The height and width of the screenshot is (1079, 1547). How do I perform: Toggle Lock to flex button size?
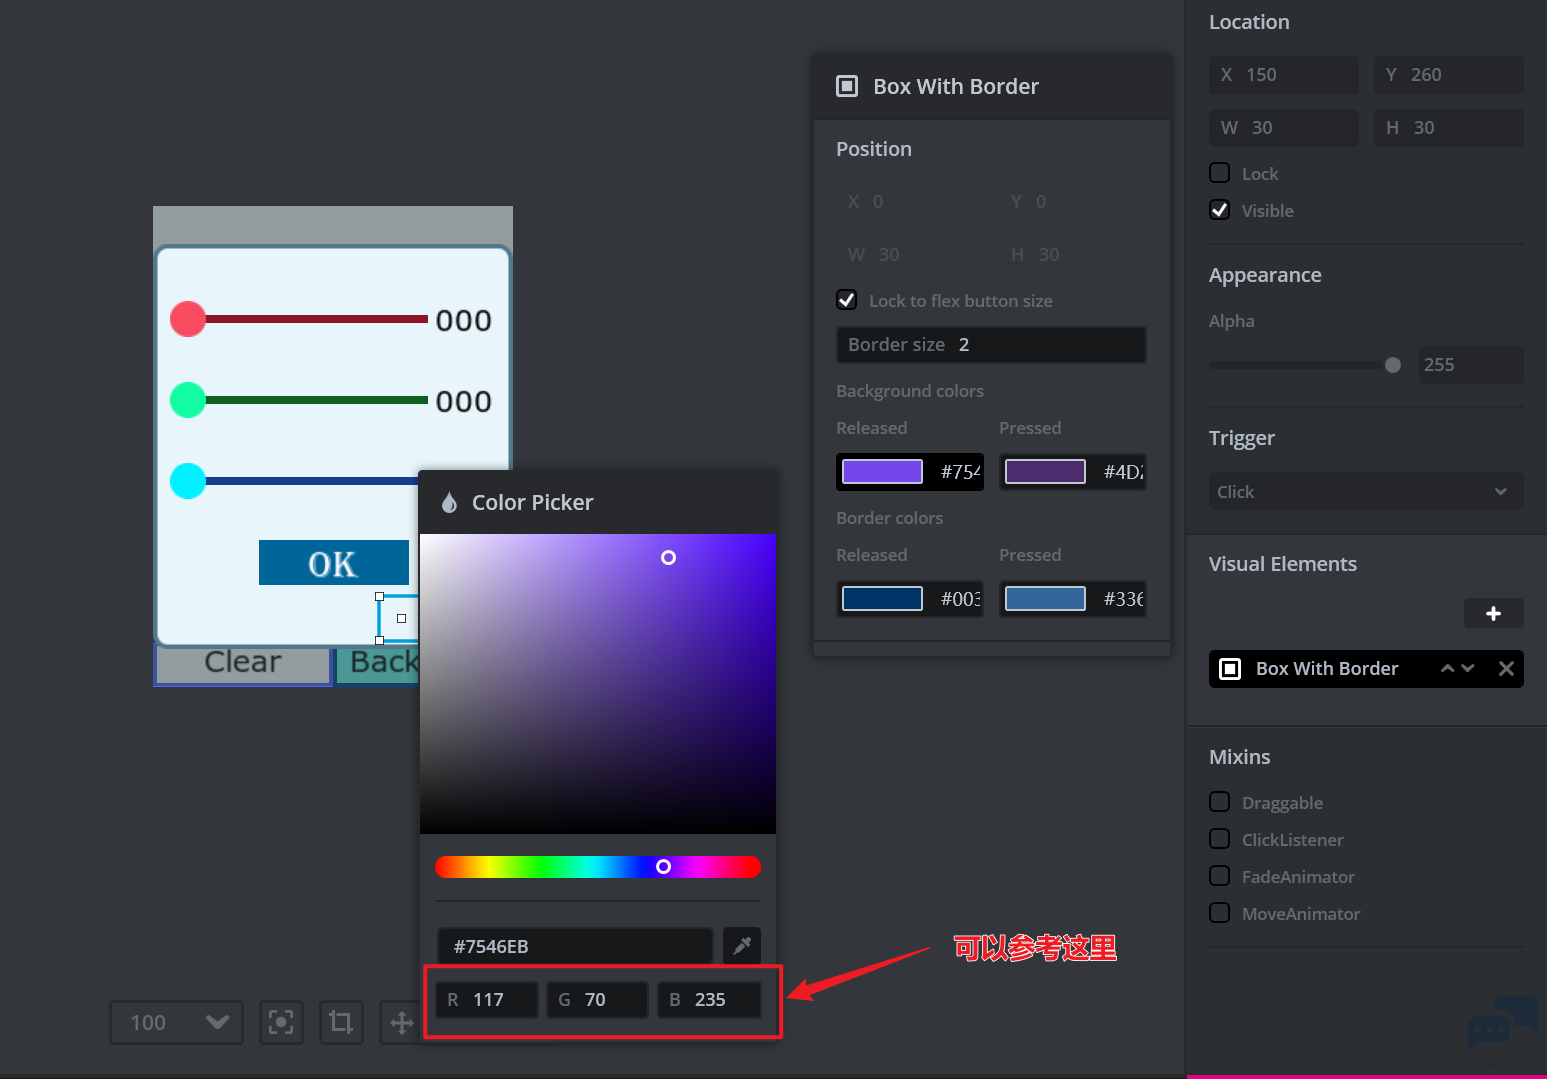[x=847, y=300]
